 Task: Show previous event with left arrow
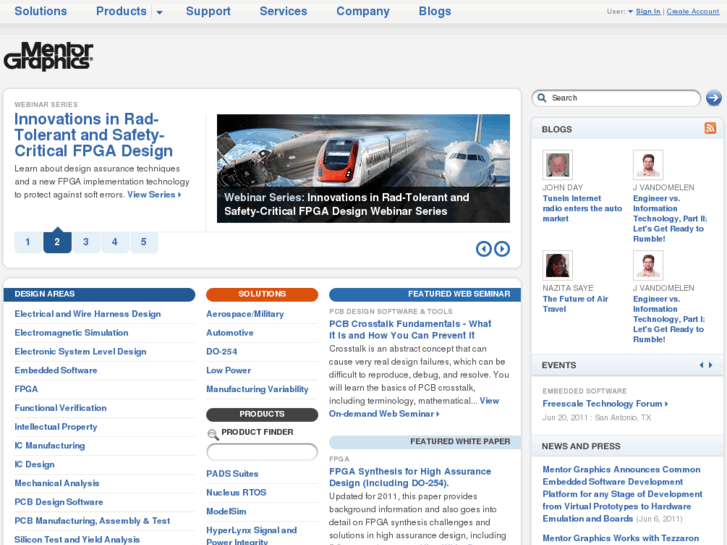(701, 365)
